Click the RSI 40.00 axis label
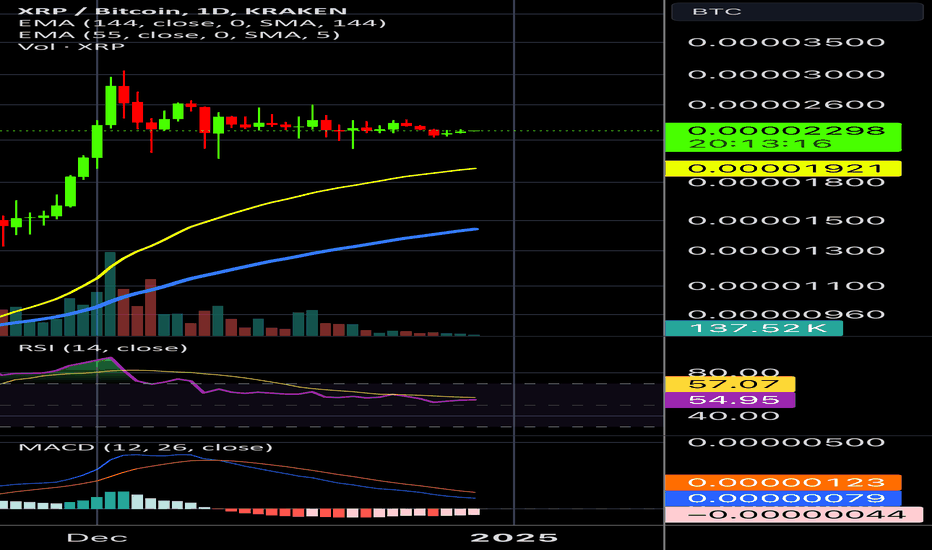This screenshot has width=932, height=550. click(733, 416)
